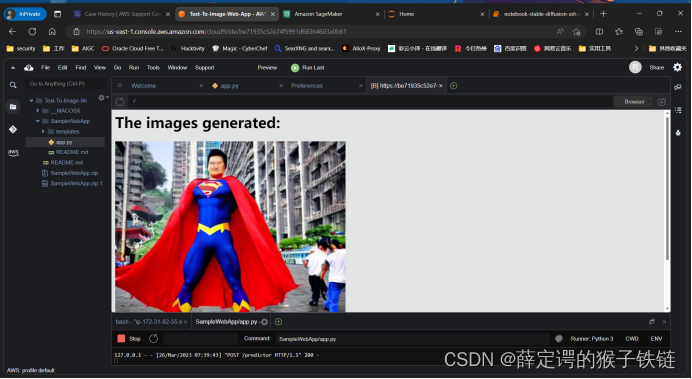Click the Stop button
The image size is (692, 379).
click(129, 339)
